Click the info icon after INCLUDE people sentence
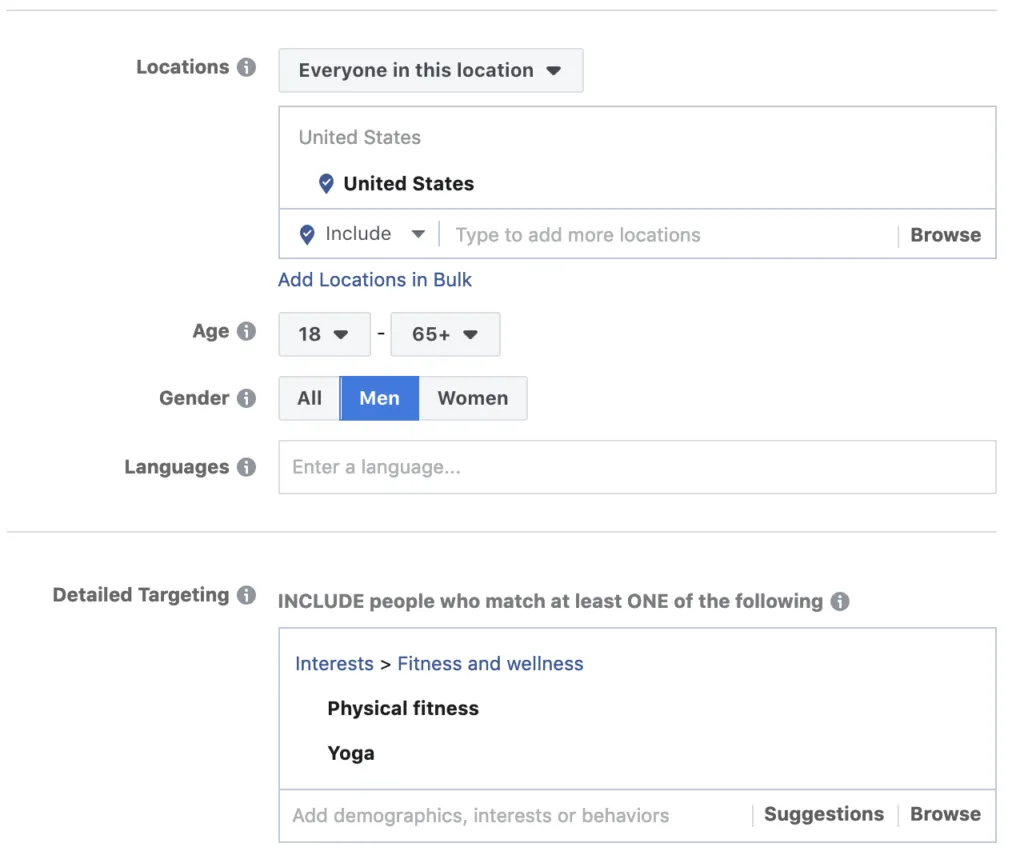Viewport: 1024px width, 867px height. (x=840, y=601)
